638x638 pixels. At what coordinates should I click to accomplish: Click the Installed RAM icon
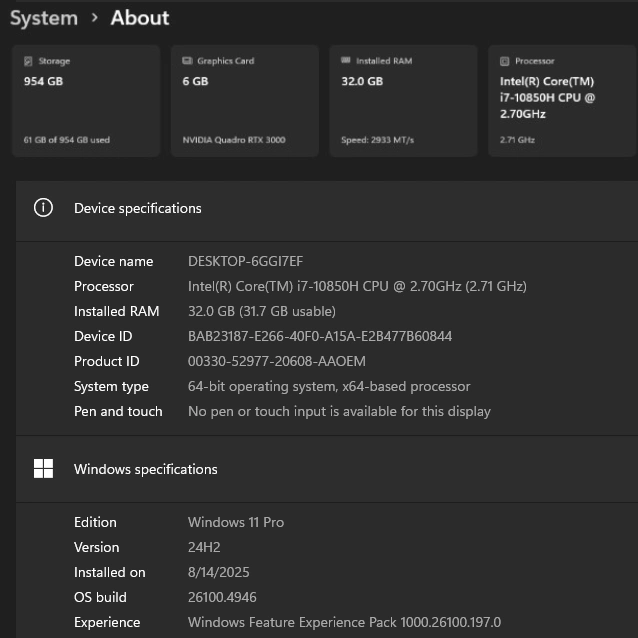pos(346,61)
